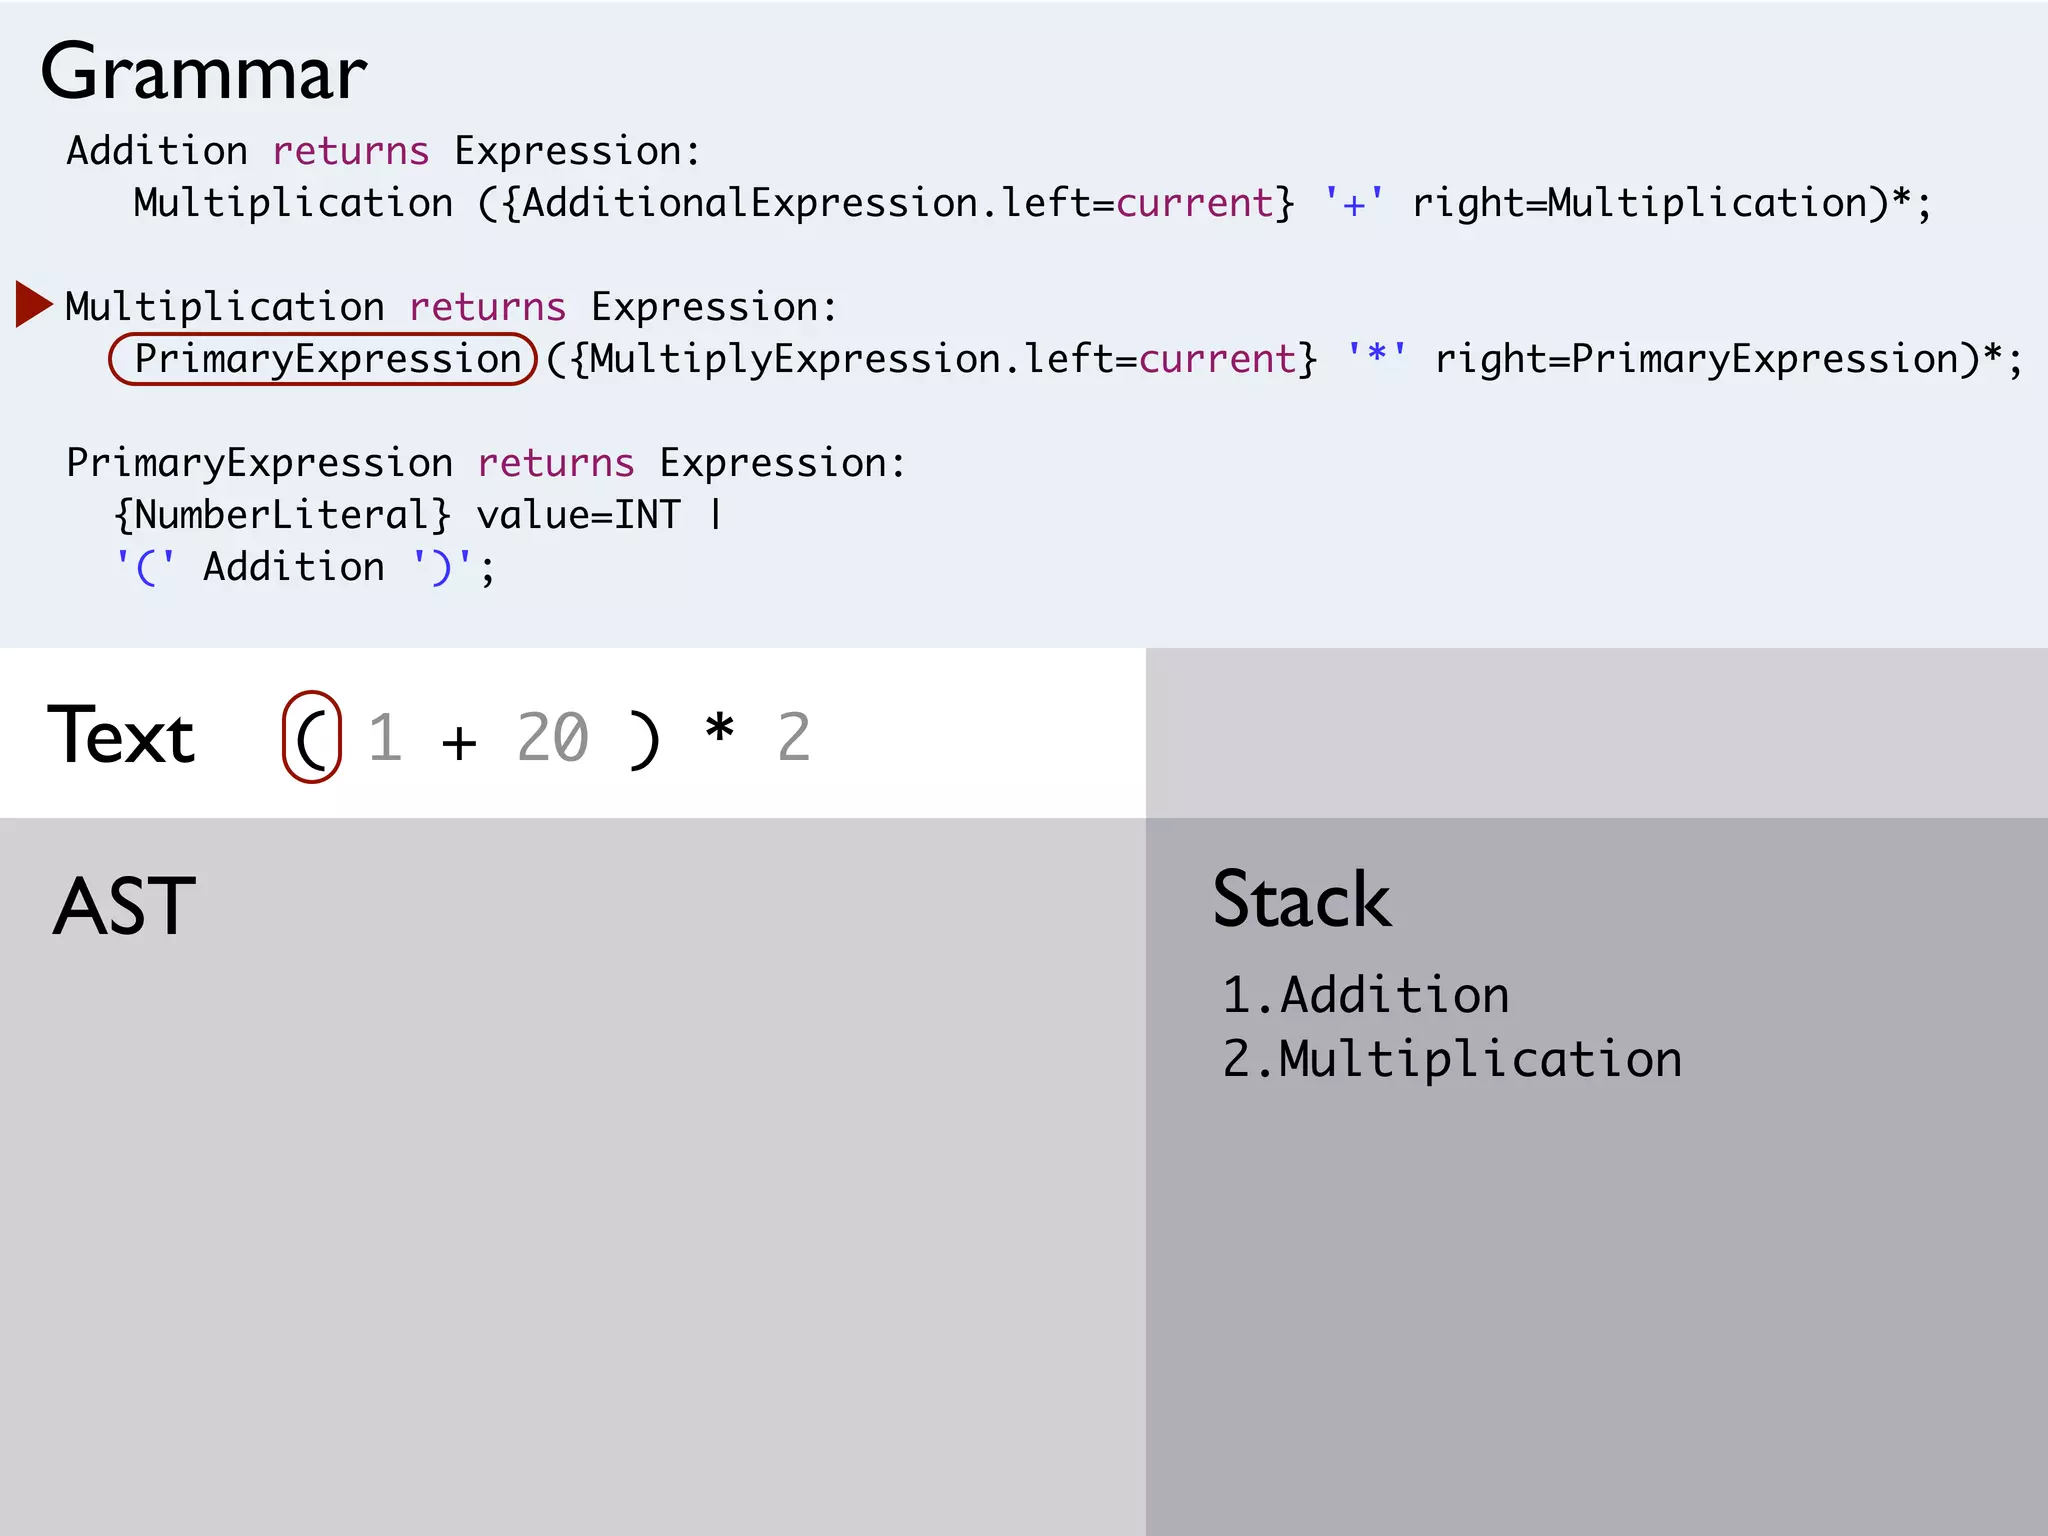Click the Grammar heading

pyautogui.click(x=204, y=73)
